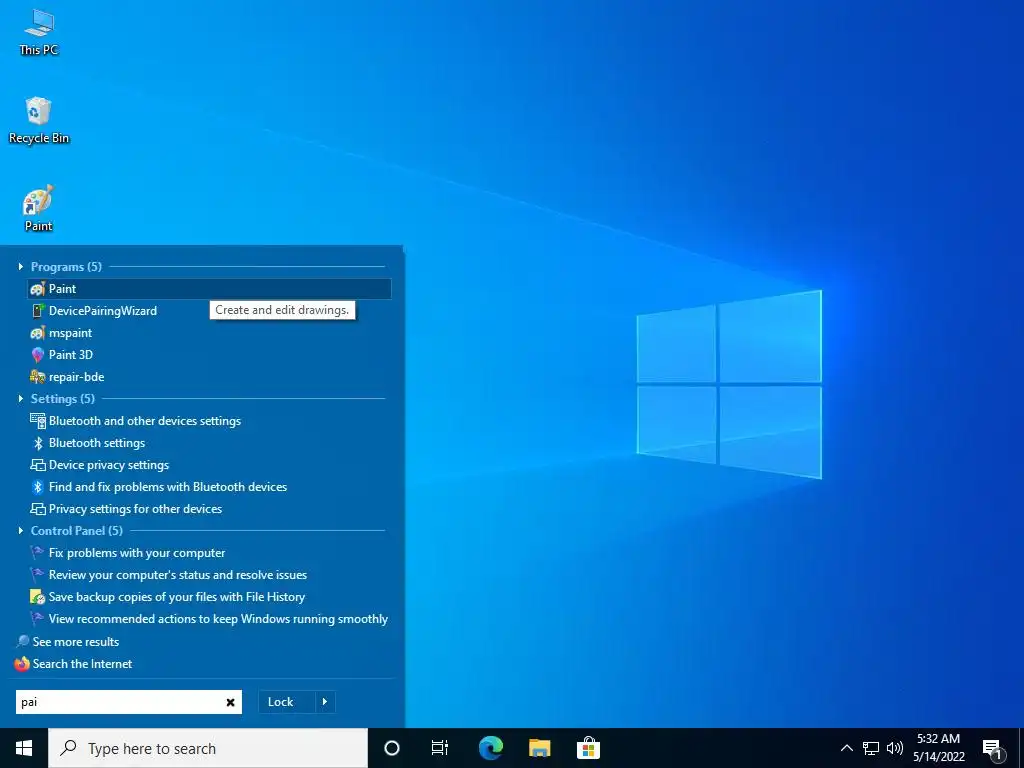
Task: Open the volume tray icon
Action: (x=895, y=748)
